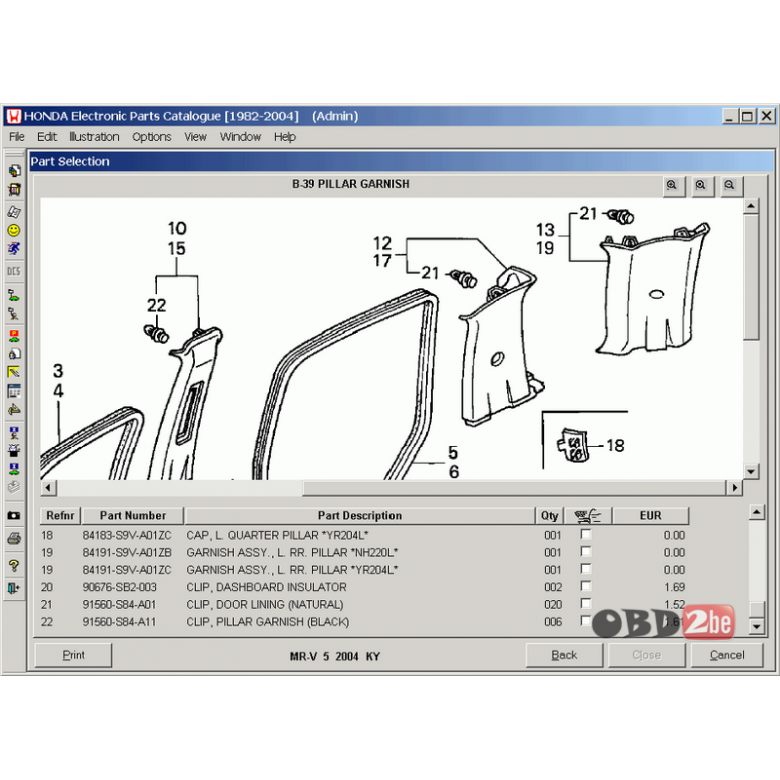Click the page with magnifier icon
The height and width of the screenshot is (780, 780).
[x=14, y=354]
